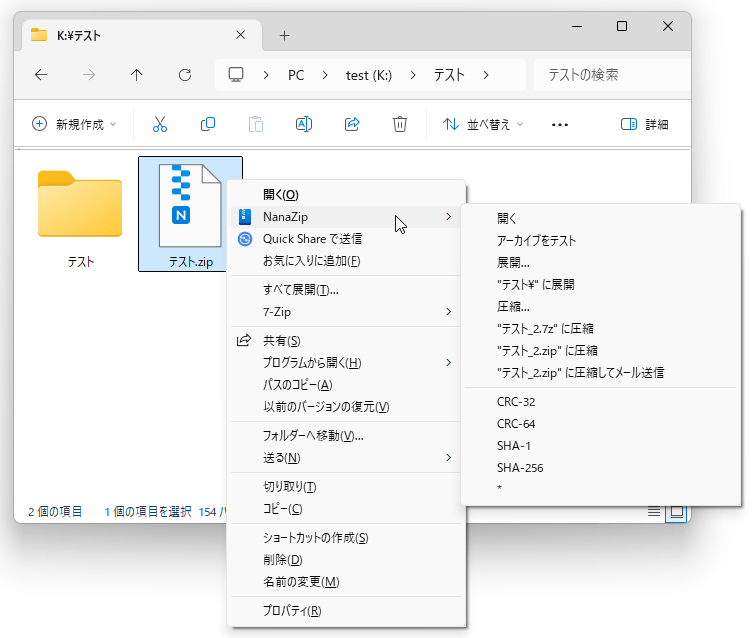Click the Copy icon in toolbar
The height and width of the screenshot is (638, 752).
(x=208, y=124)
